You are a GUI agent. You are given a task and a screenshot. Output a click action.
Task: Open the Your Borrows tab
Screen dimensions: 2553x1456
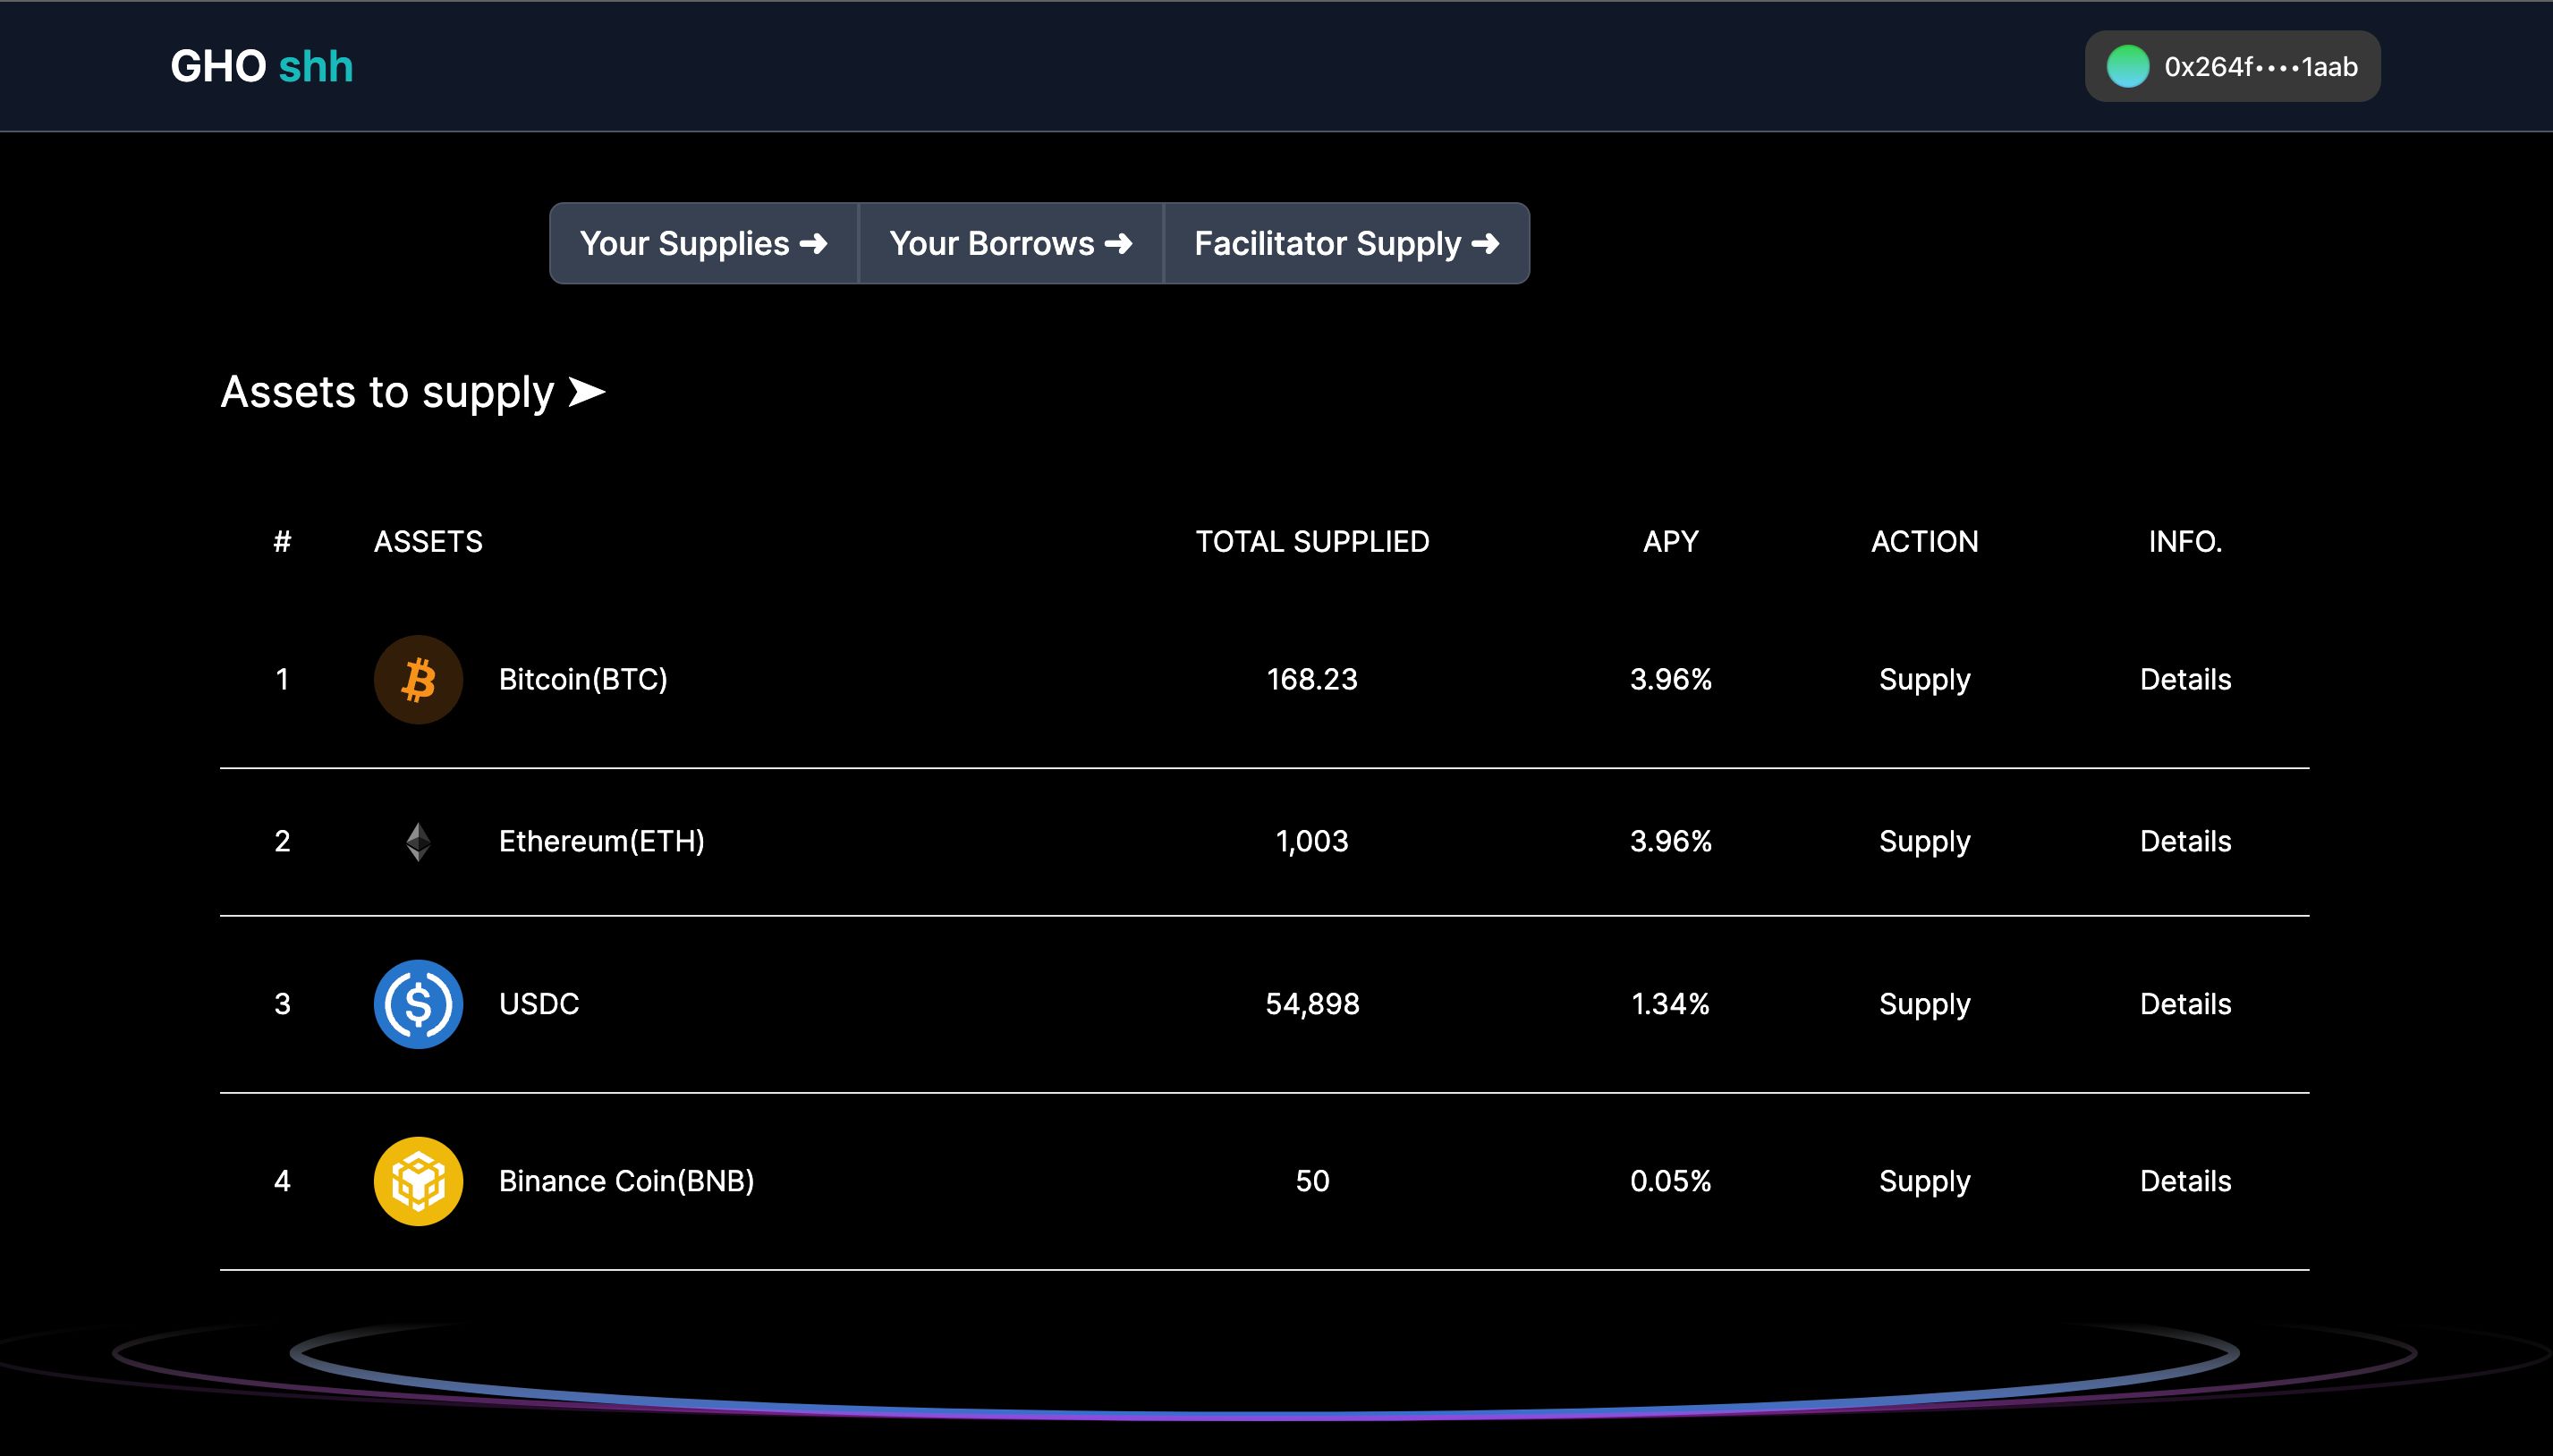1011,243
